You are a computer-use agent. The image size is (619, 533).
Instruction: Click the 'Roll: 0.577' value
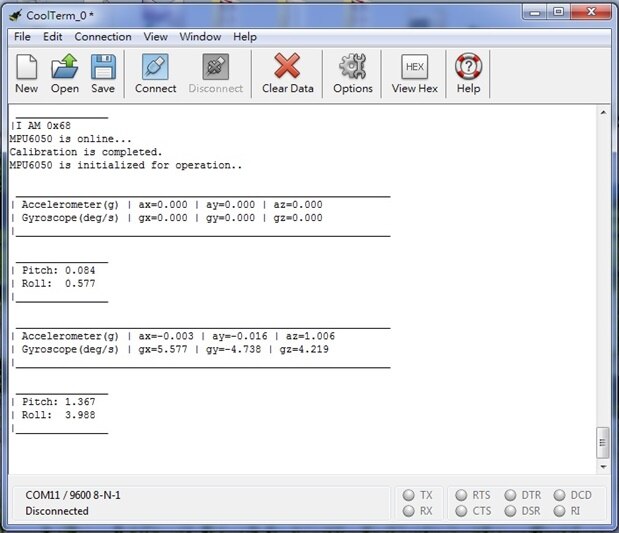[x=58, y=283]
